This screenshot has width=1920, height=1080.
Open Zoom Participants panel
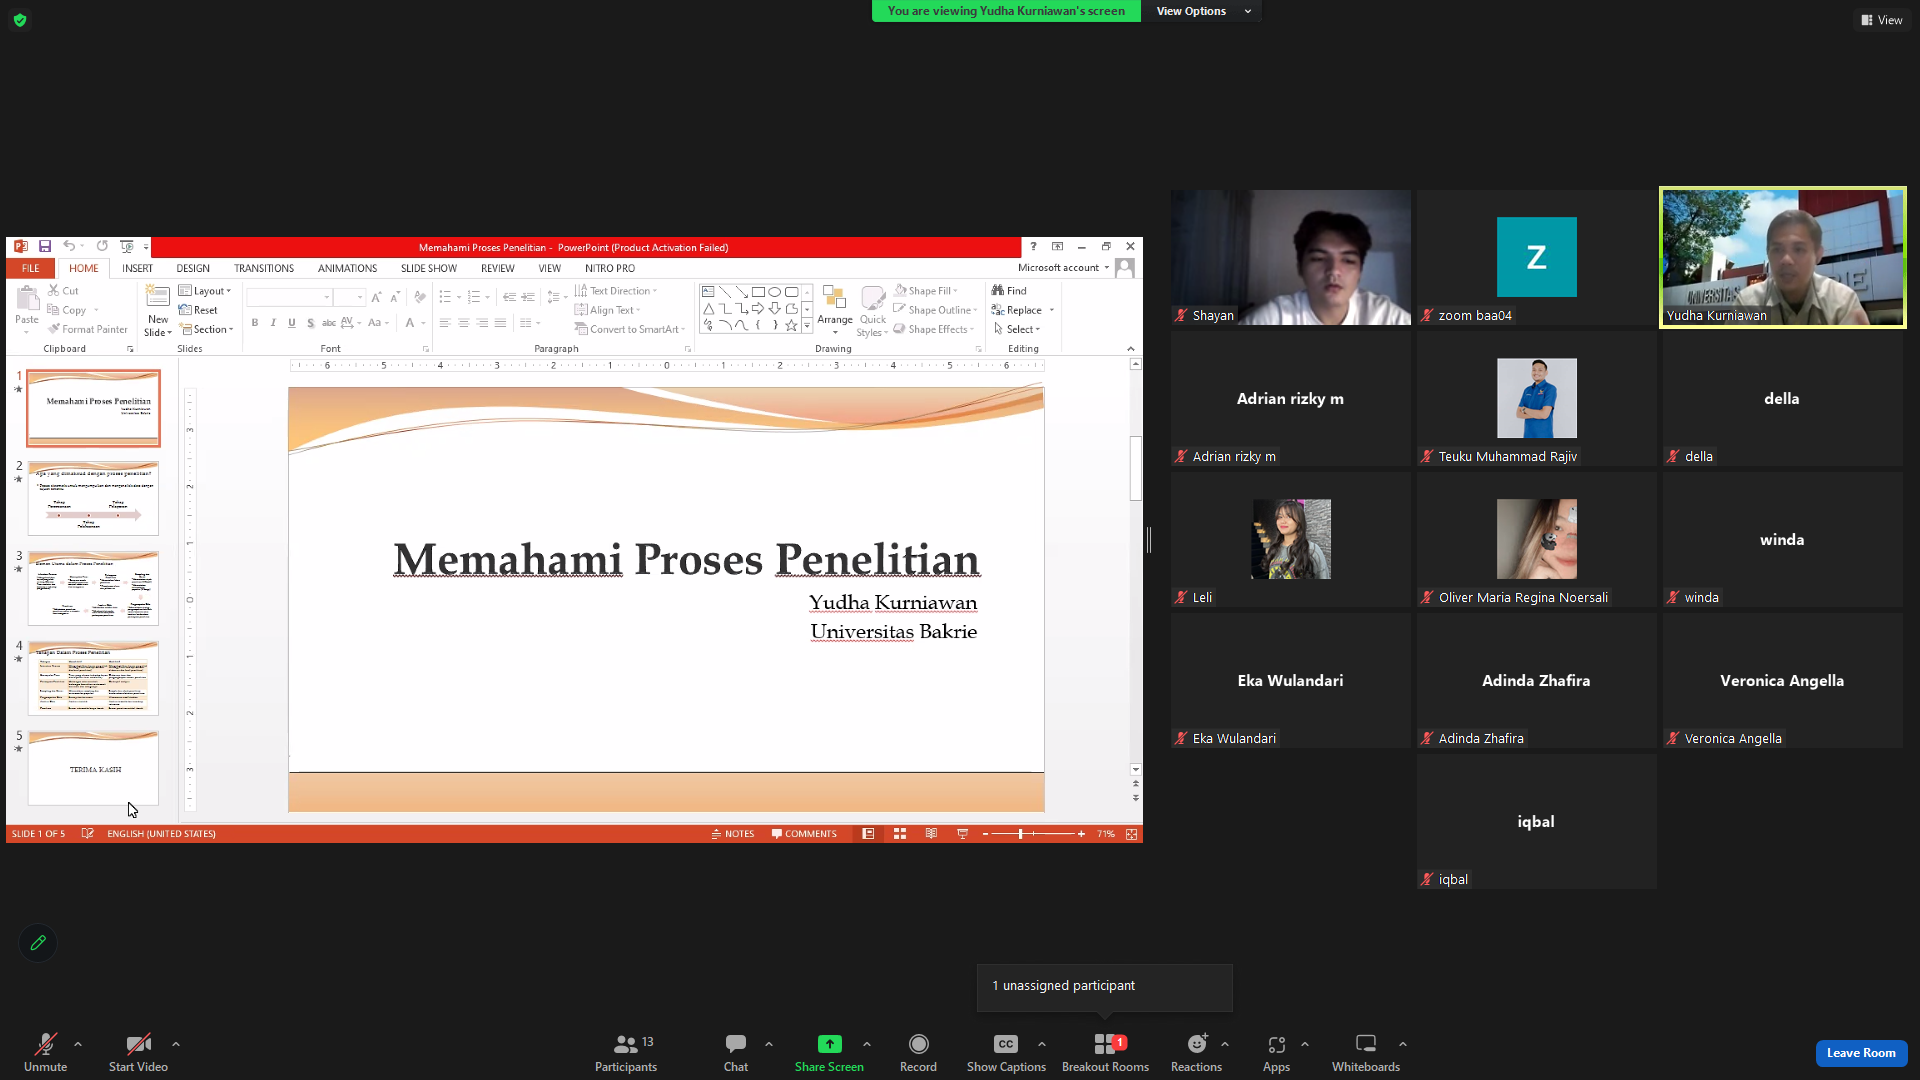626,1053
